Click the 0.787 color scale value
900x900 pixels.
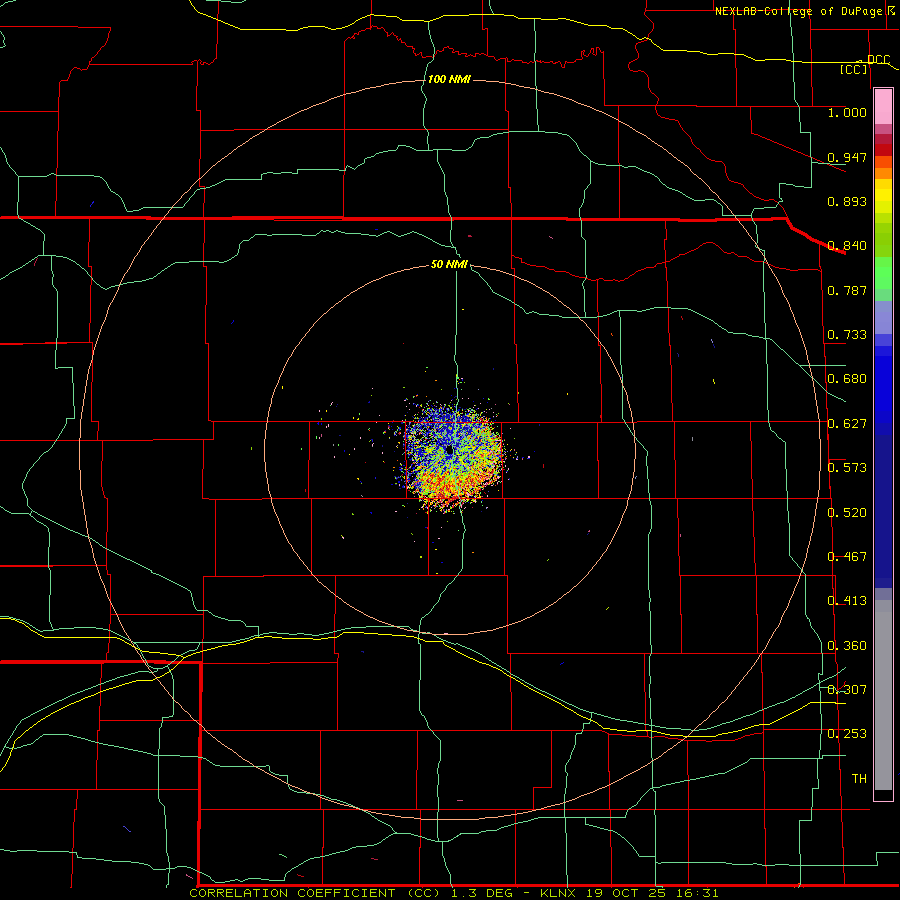847,290
